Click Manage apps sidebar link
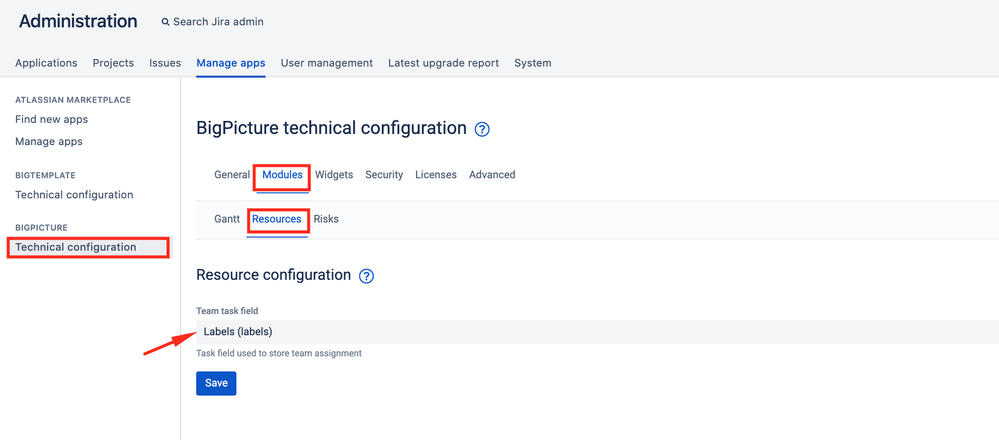Viewport: 999px width, 440px height. 49,141
